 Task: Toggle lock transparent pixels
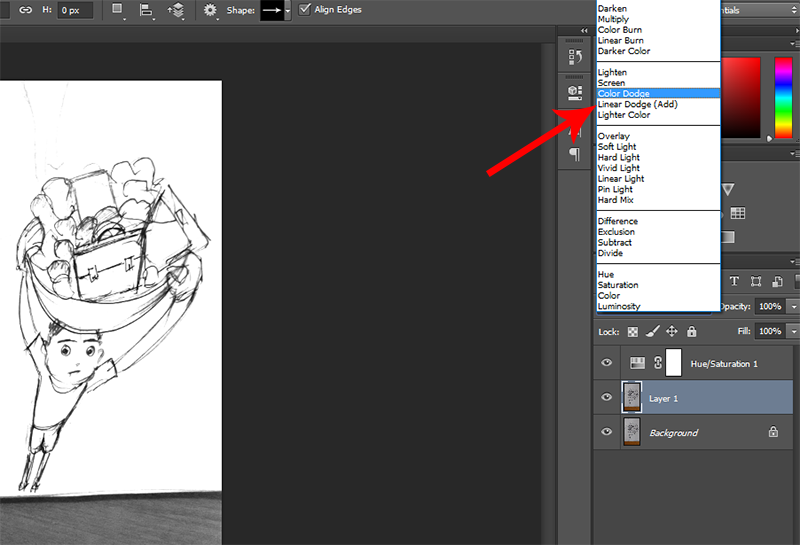click(633, 332)
